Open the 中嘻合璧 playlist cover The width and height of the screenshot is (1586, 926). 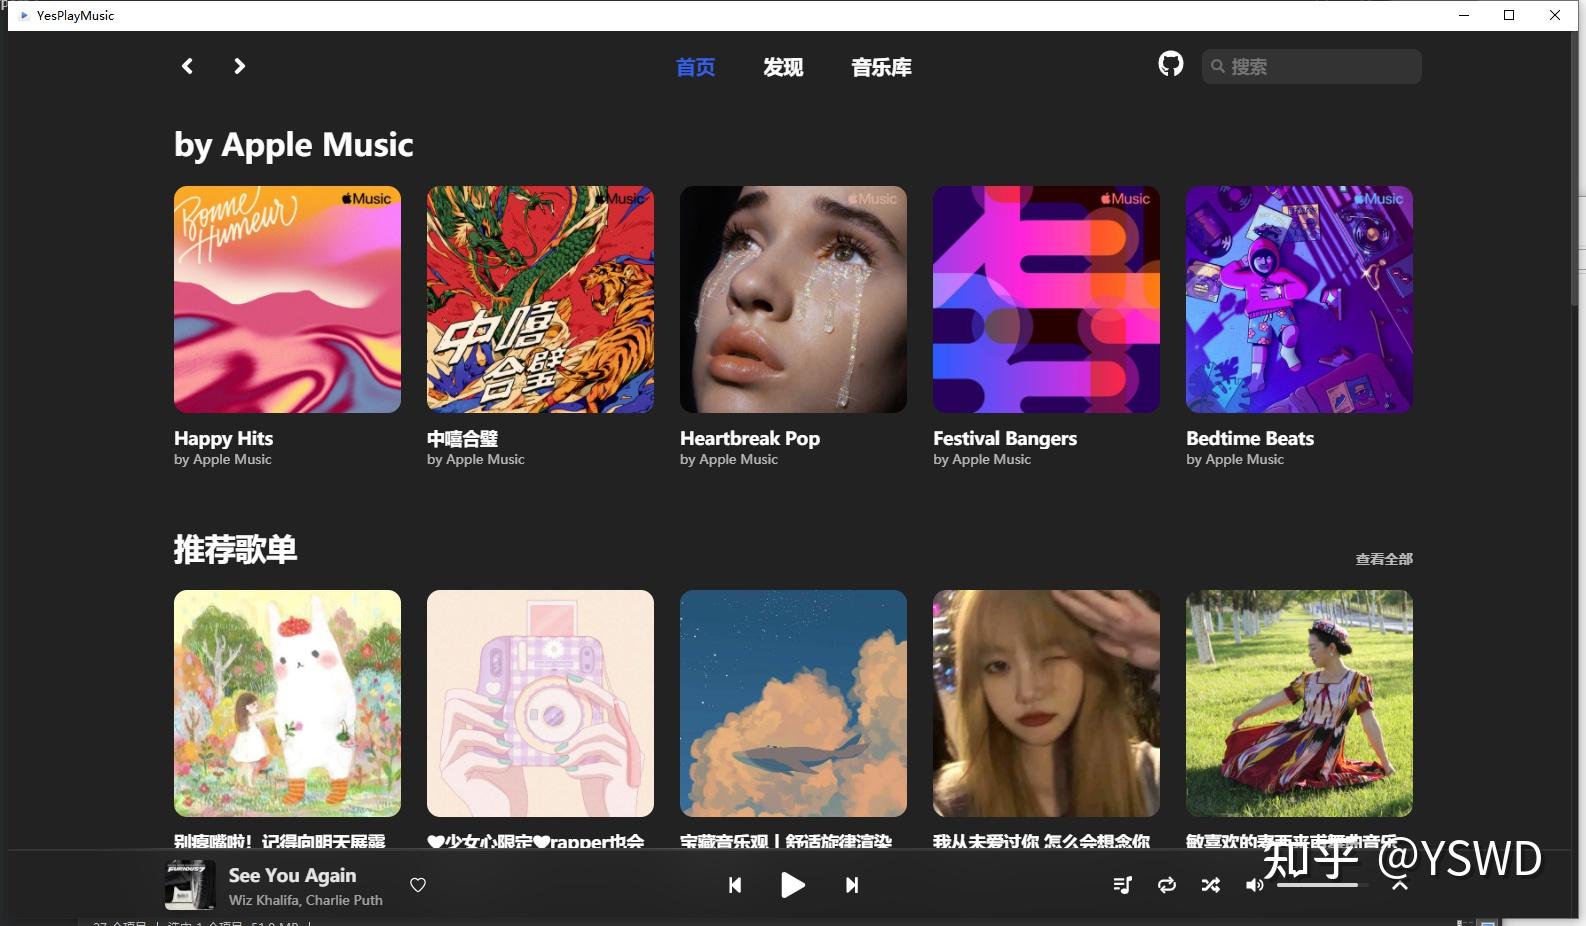tap(540, 299)
